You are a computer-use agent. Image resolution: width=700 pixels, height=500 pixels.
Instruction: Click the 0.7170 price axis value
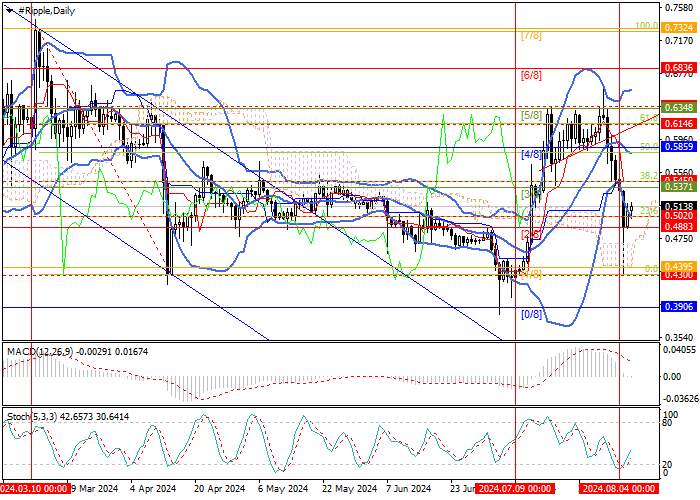[679, 41]
